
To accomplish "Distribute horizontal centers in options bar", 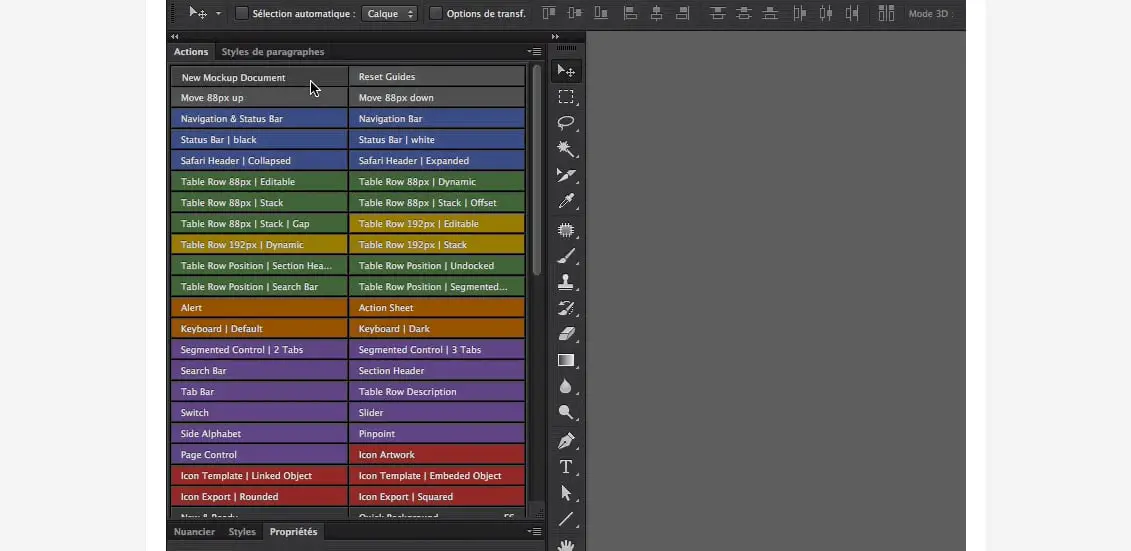I will pyautogui.click(x=826, y=13).
